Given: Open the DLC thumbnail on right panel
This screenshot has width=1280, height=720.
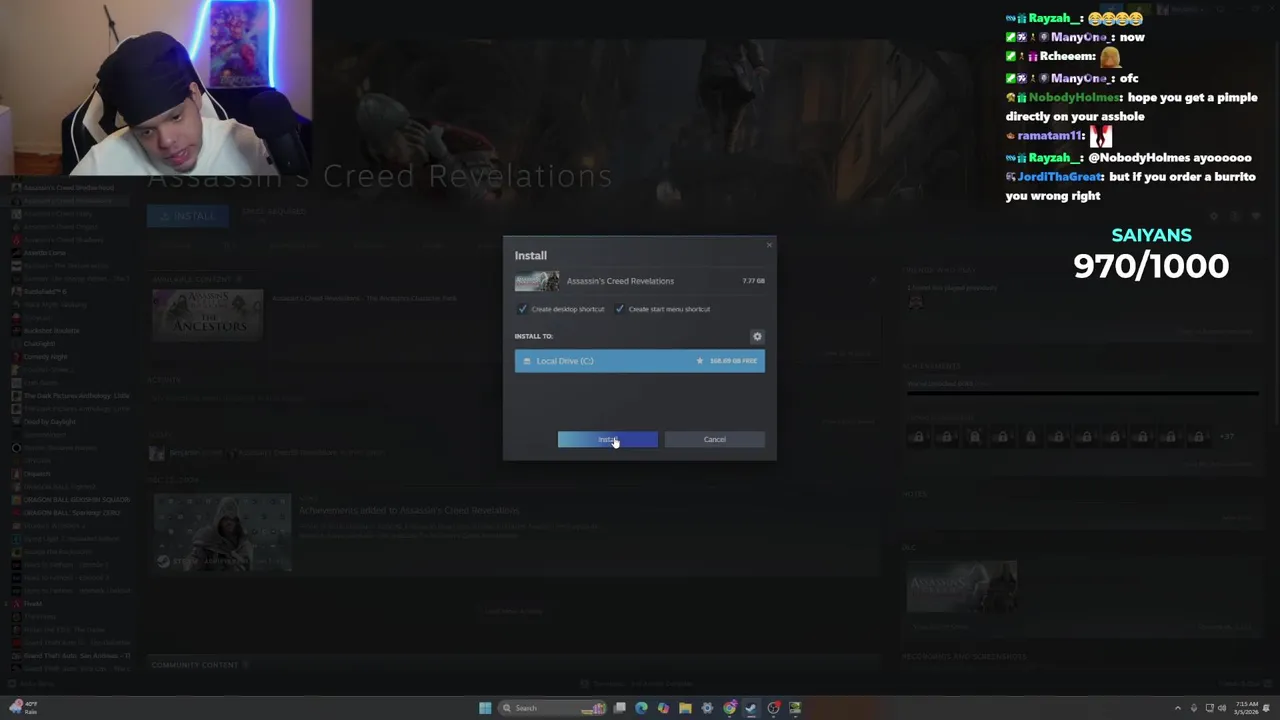Looking at the screenshot, I should click(x=961, y=586).
